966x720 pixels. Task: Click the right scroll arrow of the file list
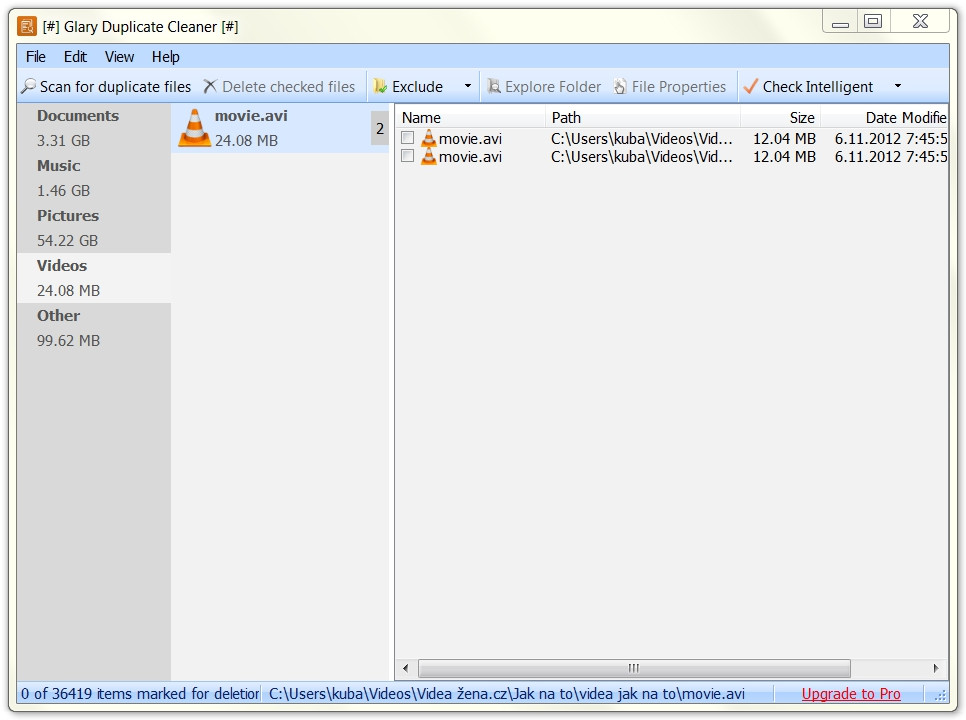pos(936,668)
